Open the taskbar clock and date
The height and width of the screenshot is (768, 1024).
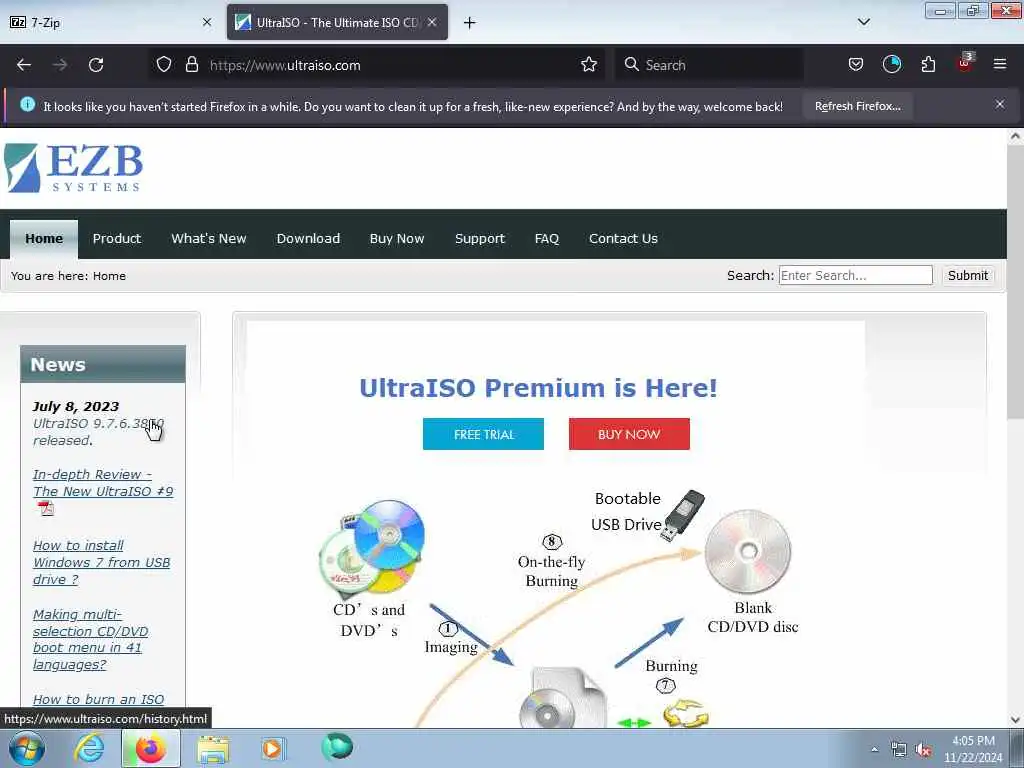(x=973, y=749)
